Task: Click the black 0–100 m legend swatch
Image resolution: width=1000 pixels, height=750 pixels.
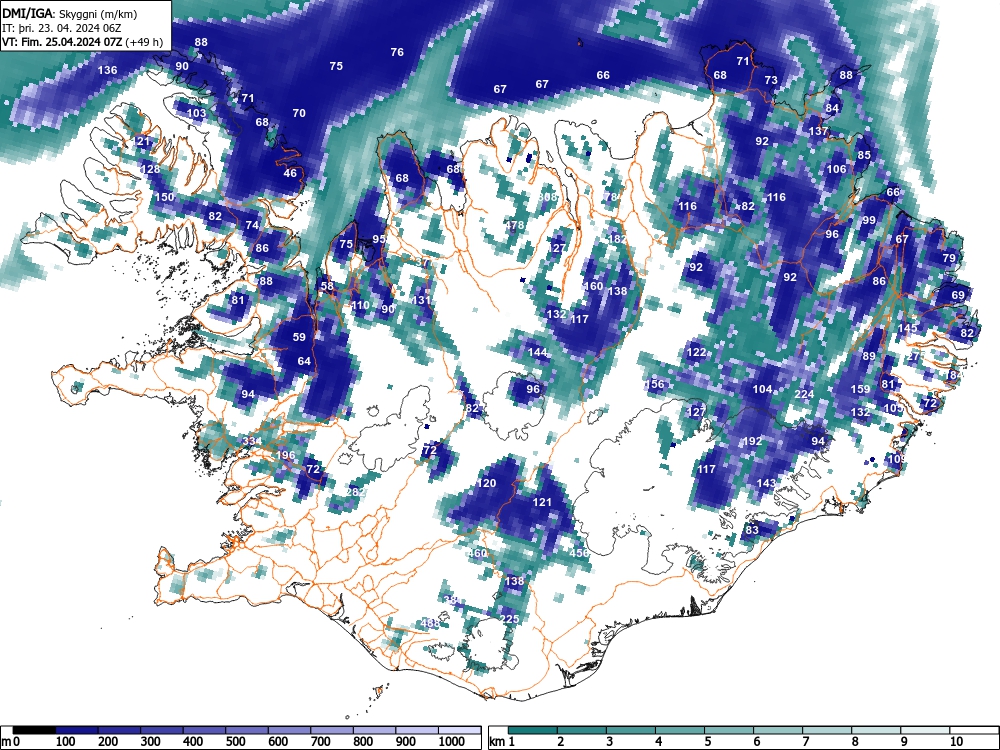Action: [x=34, y=730]
